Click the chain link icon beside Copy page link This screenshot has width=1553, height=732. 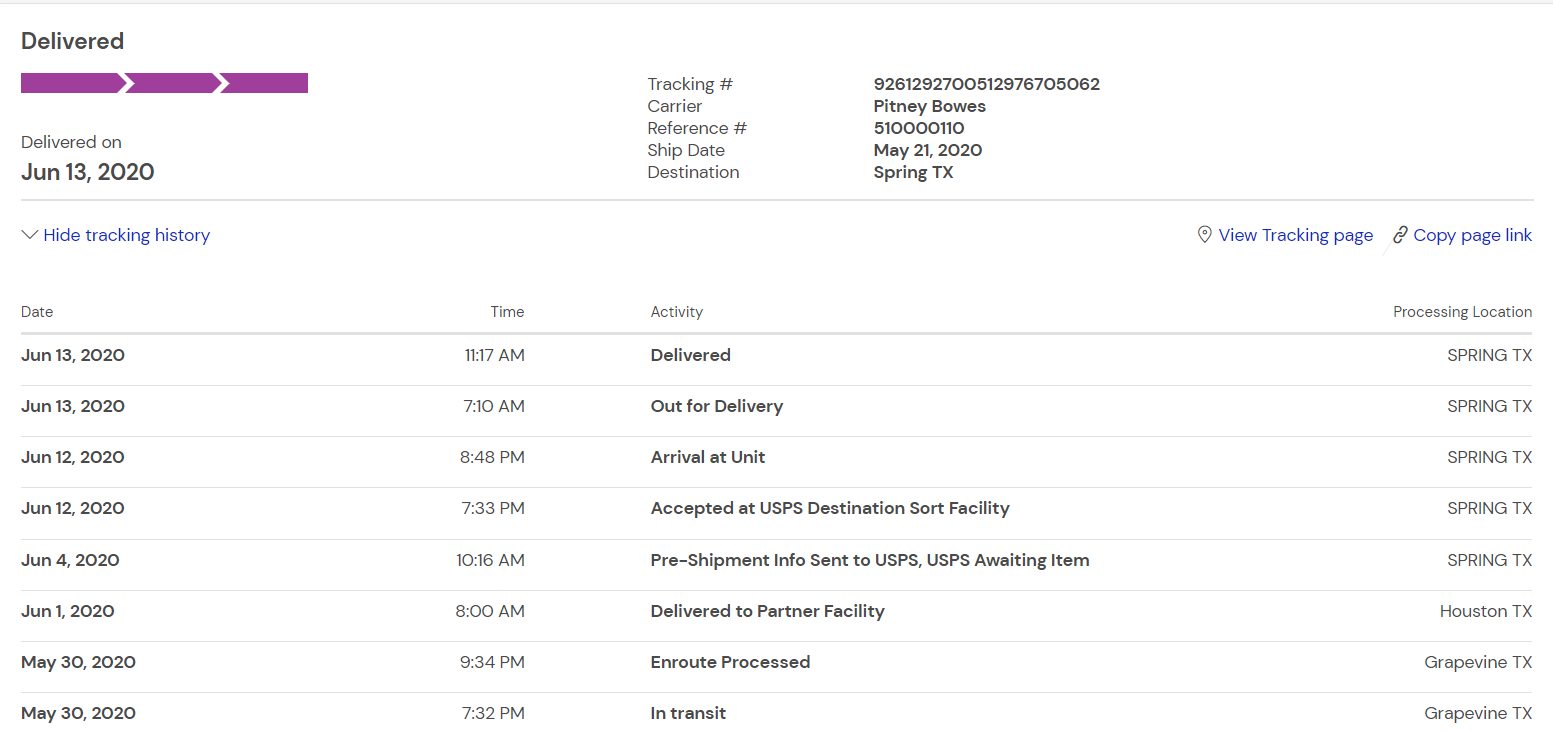[1400, 235]
